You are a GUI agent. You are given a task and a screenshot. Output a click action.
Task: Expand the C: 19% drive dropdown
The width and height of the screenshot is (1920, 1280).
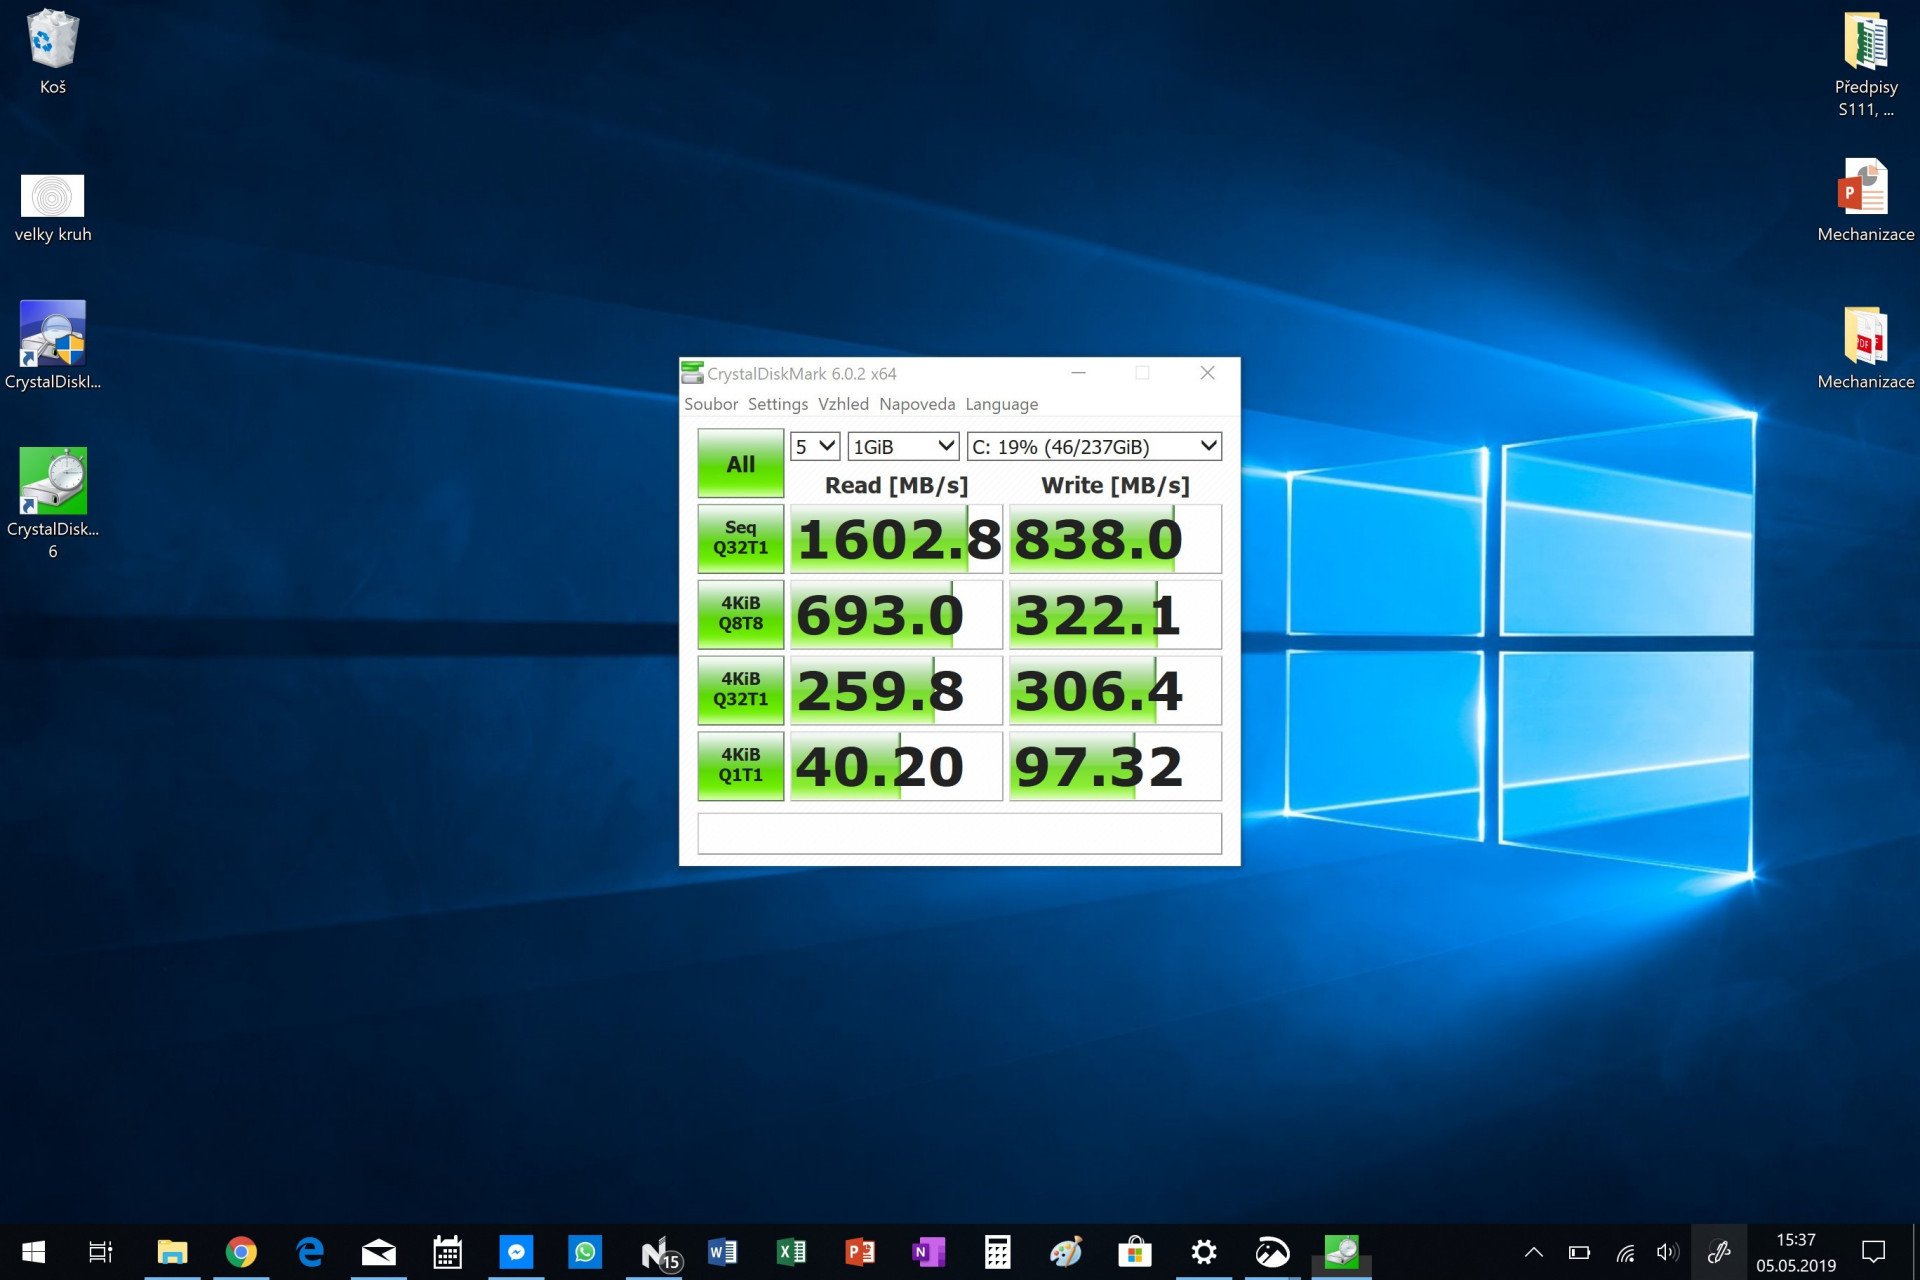1094,446
